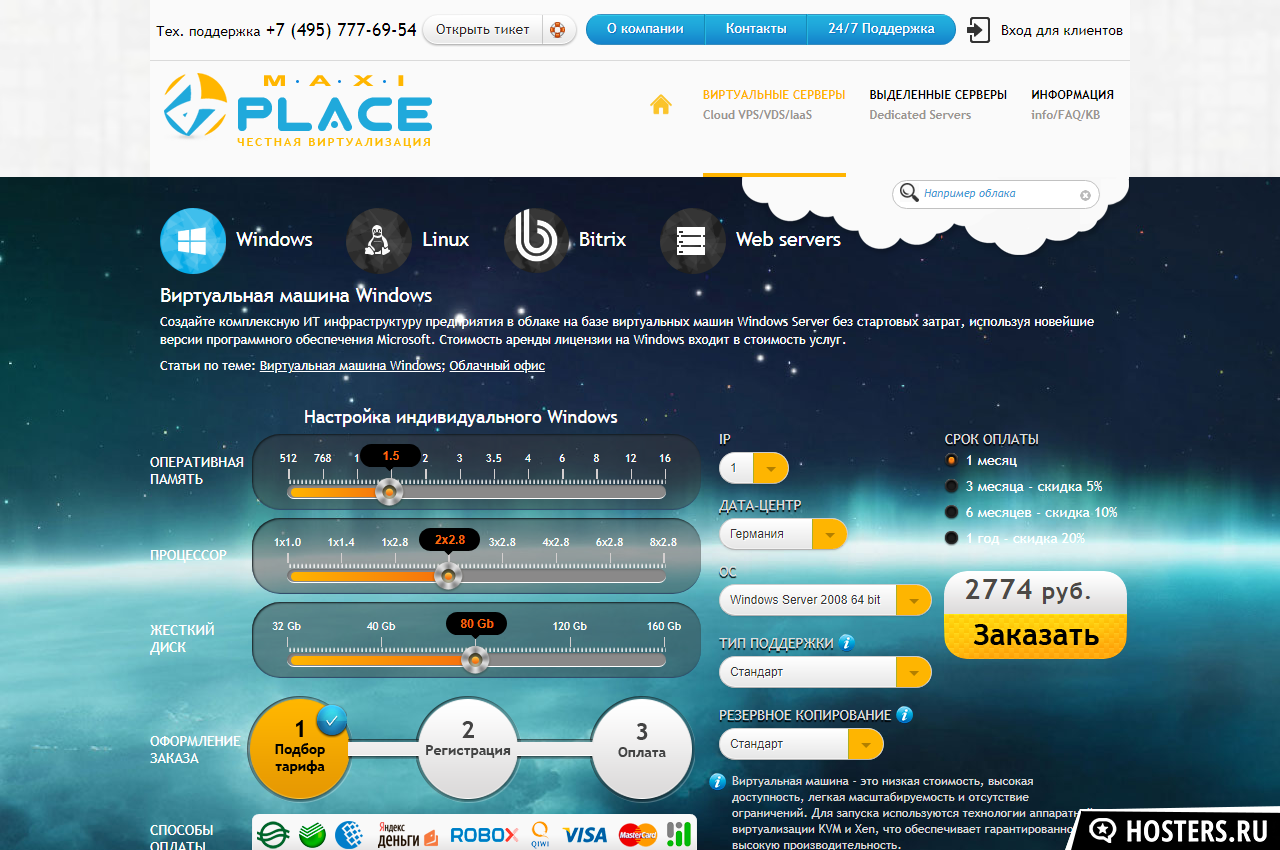Click the 160 Gb disk scale label
This screenshot has height=850, width=1280.
tap(664, 626)
